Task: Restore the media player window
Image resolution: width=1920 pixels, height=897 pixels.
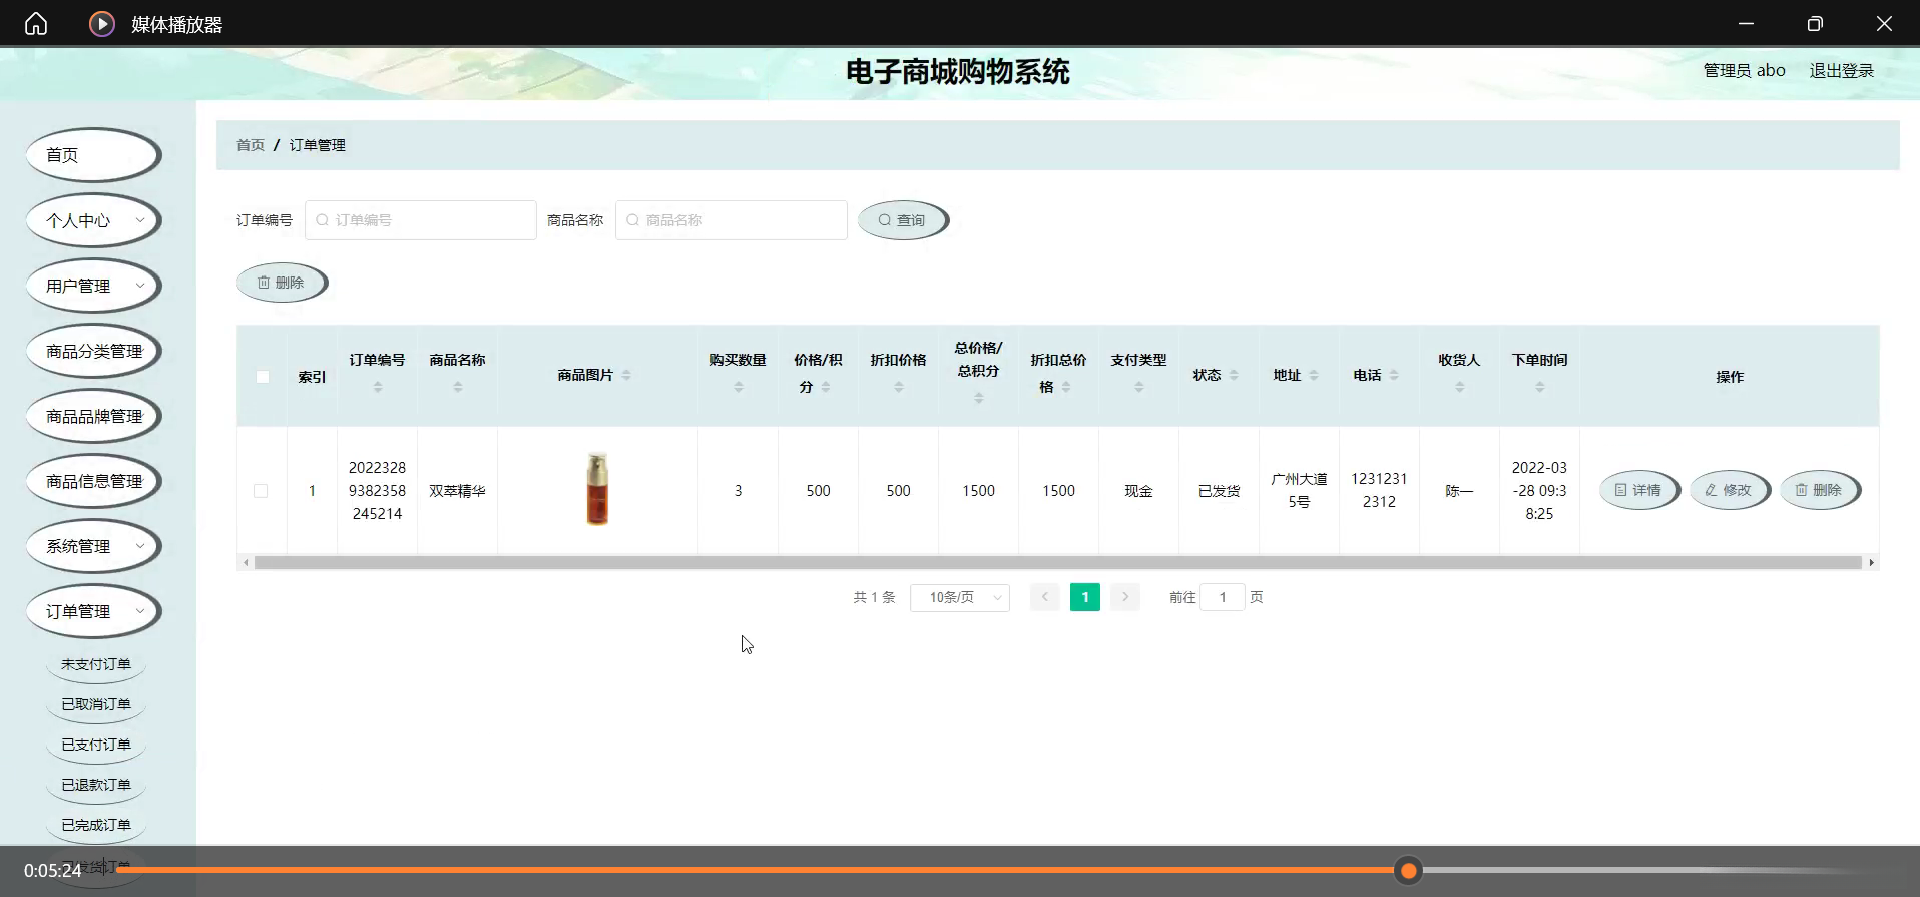Action: [x=1815, y=24]
